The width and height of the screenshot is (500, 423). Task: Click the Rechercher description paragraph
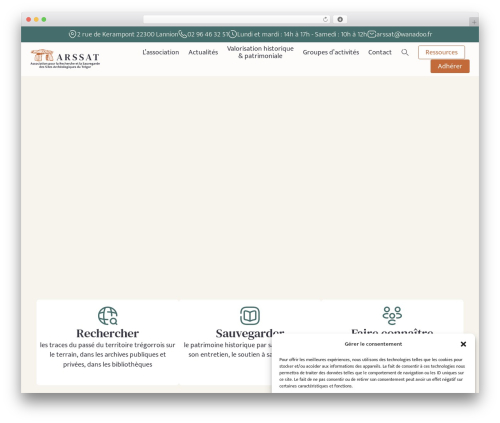[x=108, y=355]
